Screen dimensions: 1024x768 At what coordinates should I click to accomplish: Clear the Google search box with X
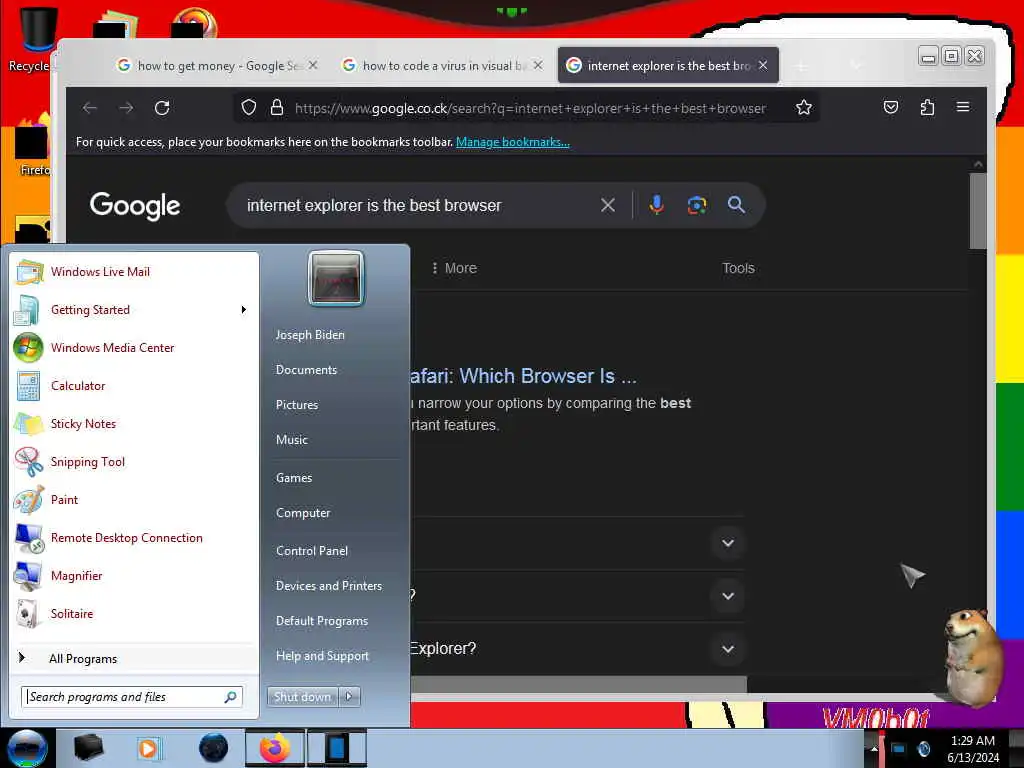(608, 205)
